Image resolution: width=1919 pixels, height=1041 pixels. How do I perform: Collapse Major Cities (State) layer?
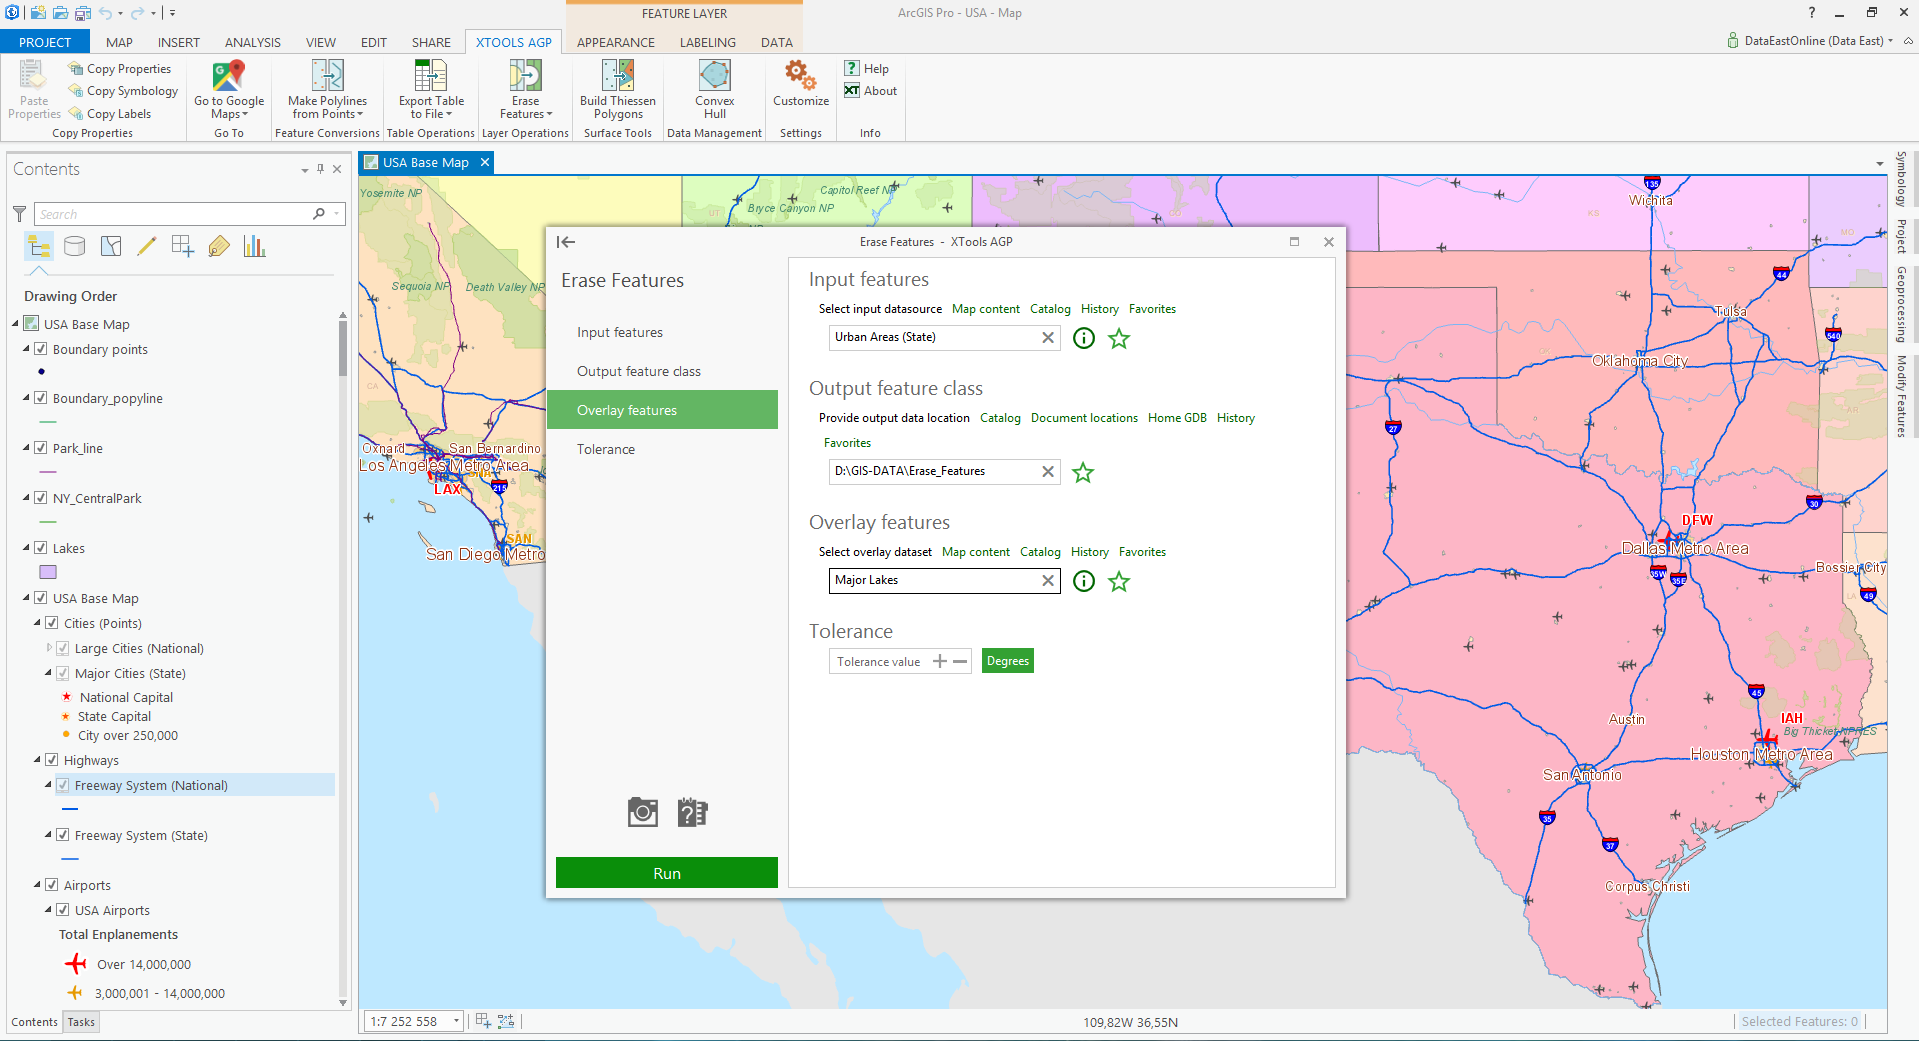[x=48, y=673]
